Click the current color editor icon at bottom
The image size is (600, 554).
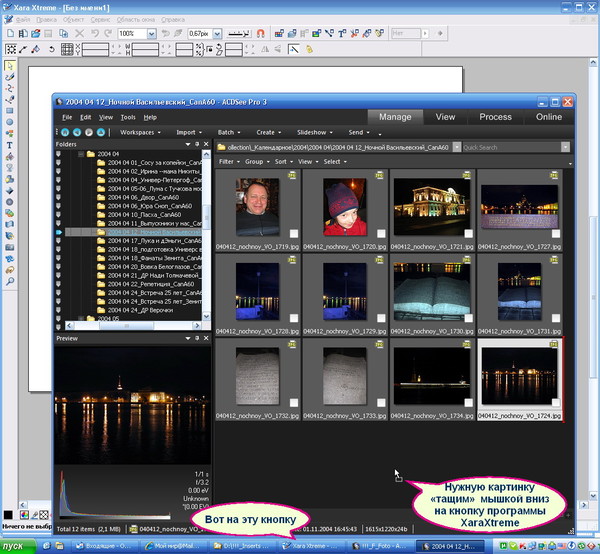(x=24, y=515)
